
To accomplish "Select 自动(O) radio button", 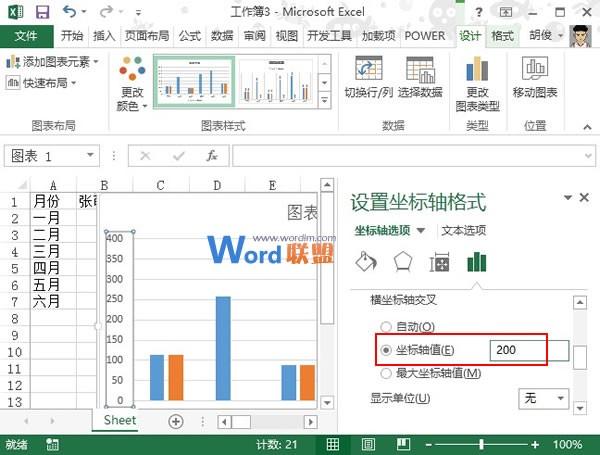I will [386, 326].
